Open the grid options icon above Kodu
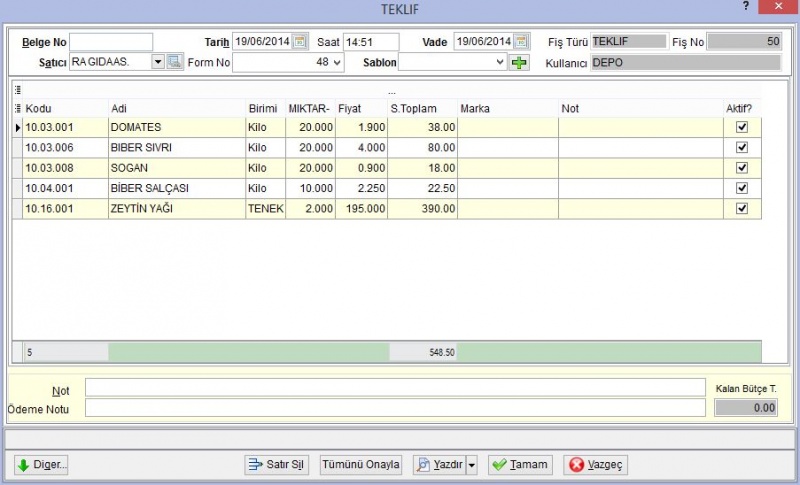This screenshot has height=485, width=800. coord(18,90)
